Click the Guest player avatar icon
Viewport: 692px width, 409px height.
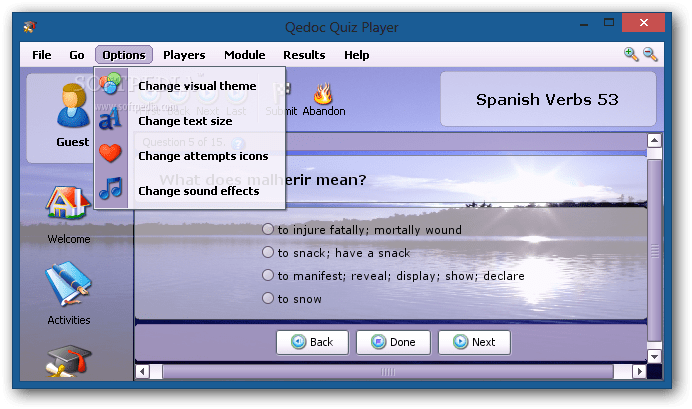73,106
